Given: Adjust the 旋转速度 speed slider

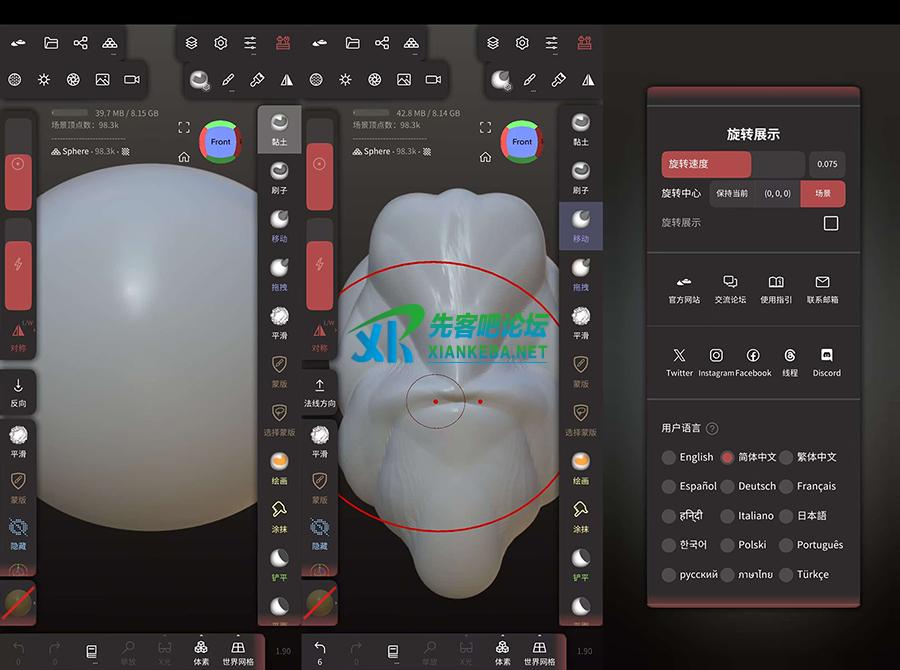Looking at the screenshot, I should [x=732, y=165].
